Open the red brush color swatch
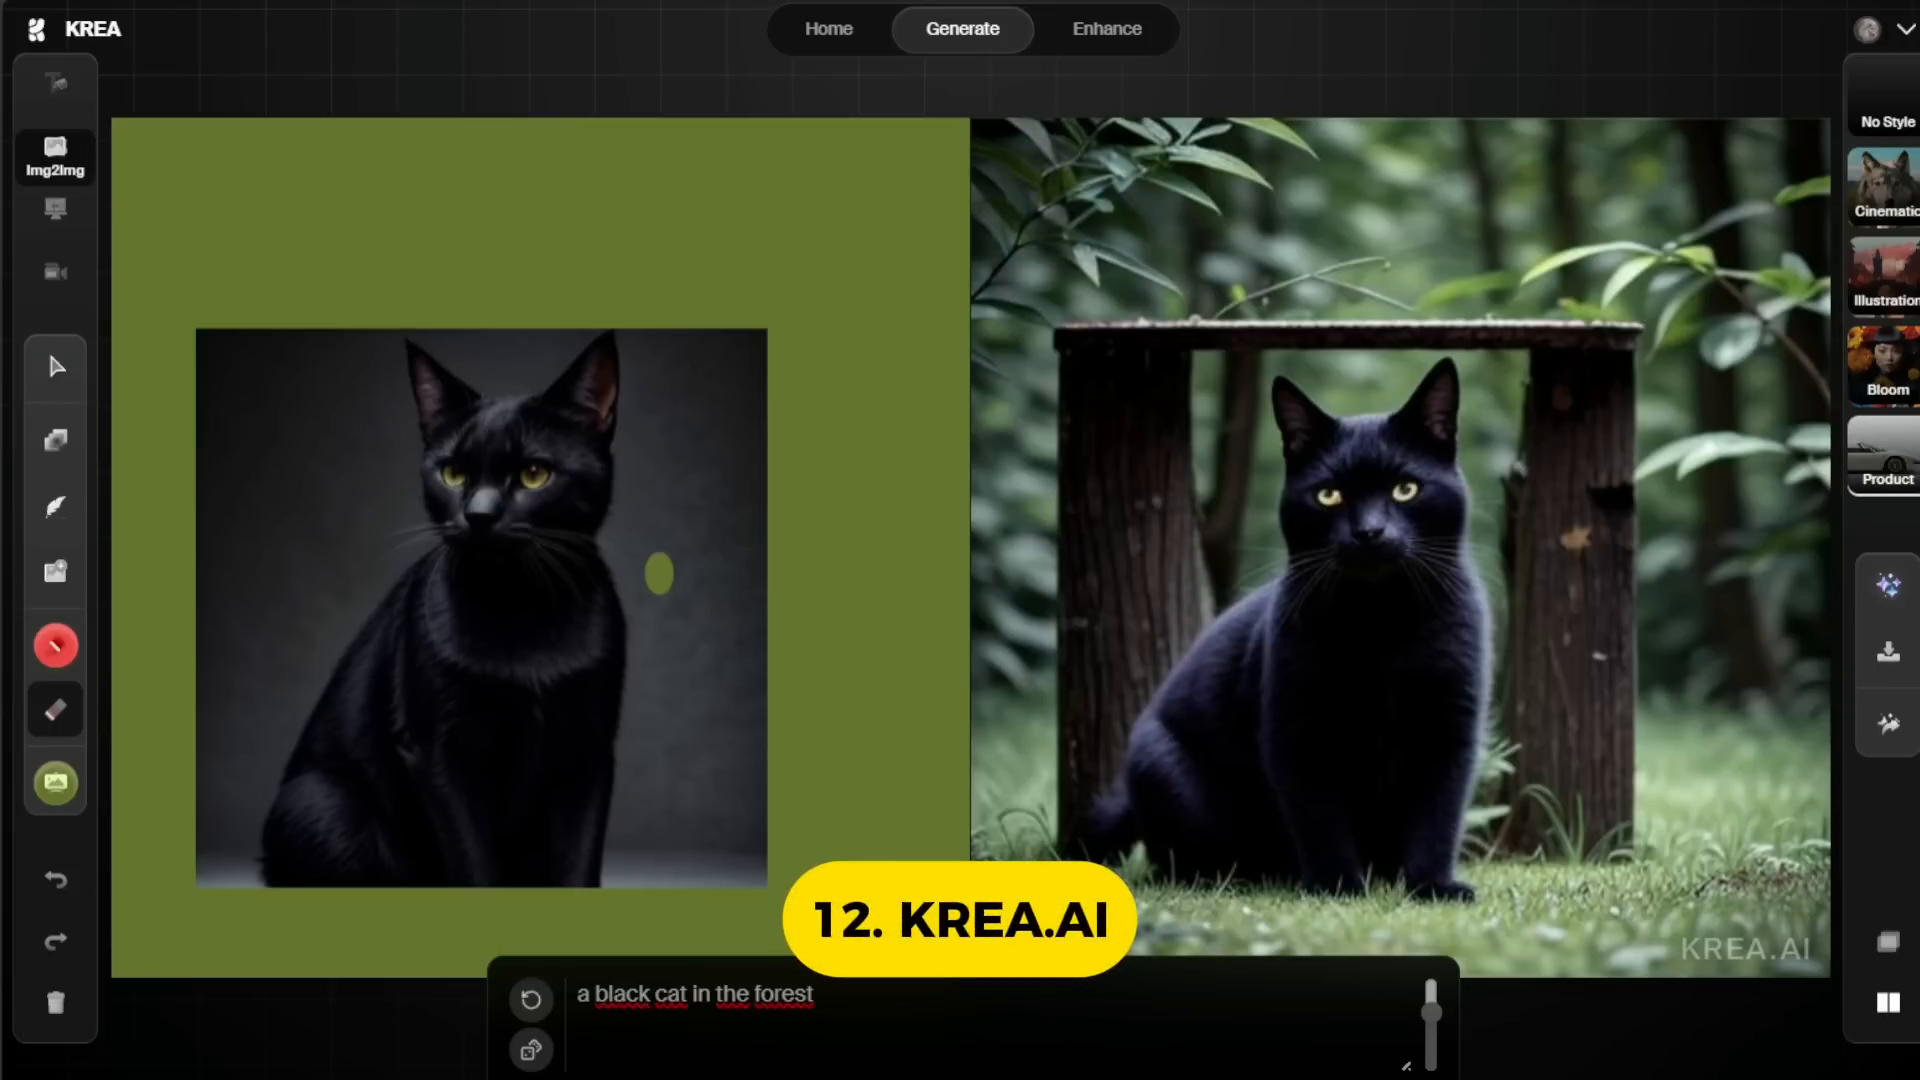 coord(56,646)
